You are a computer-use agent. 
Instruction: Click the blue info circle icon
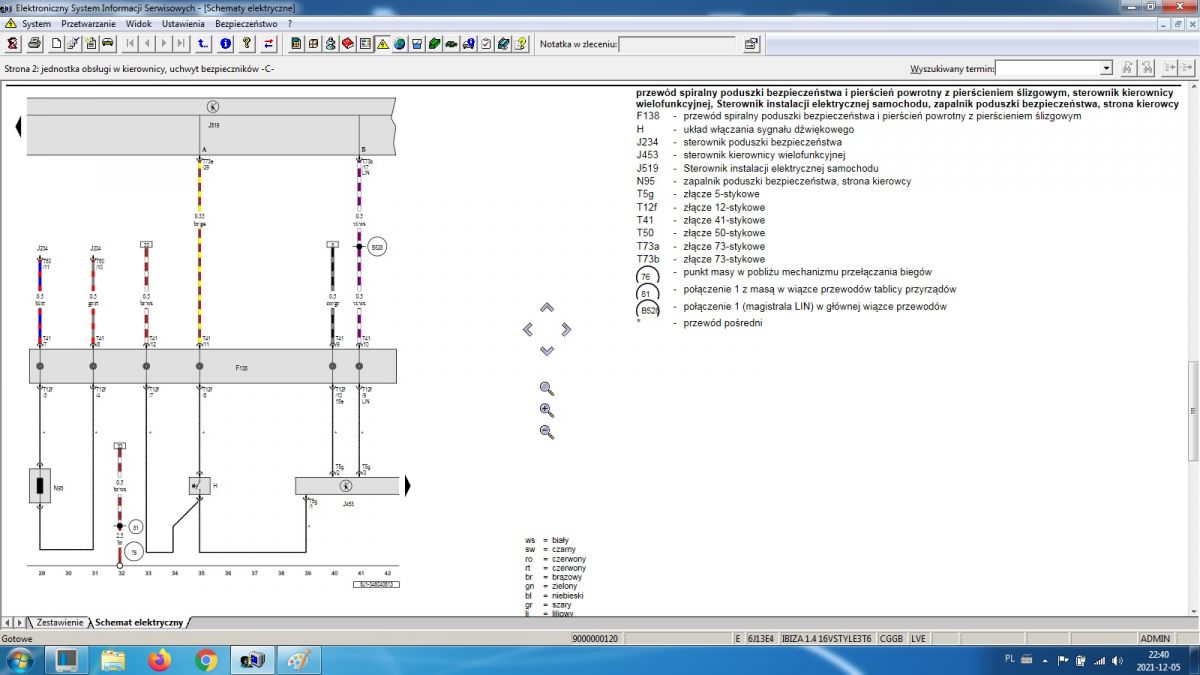coord(225,44)
